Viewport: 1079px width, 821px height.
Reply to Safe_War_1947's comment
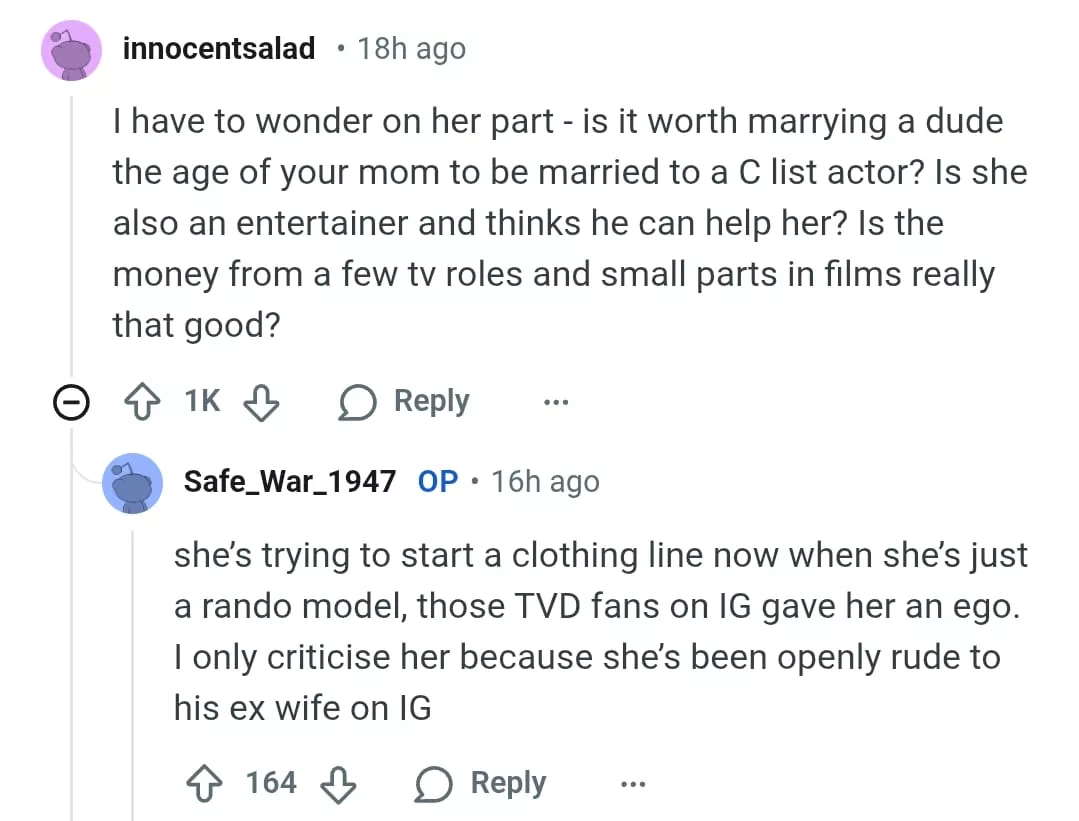click(481, 783)
